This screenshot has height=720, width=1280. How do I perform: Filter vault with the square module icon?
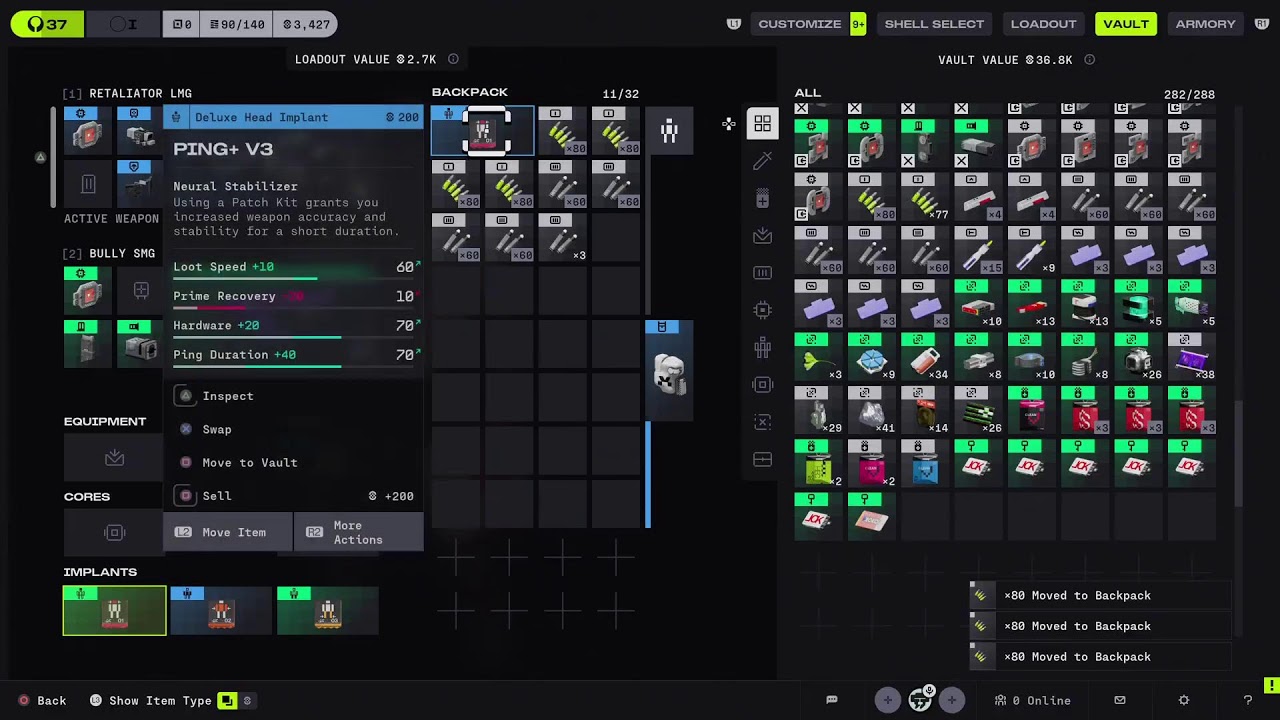(762, 385)
